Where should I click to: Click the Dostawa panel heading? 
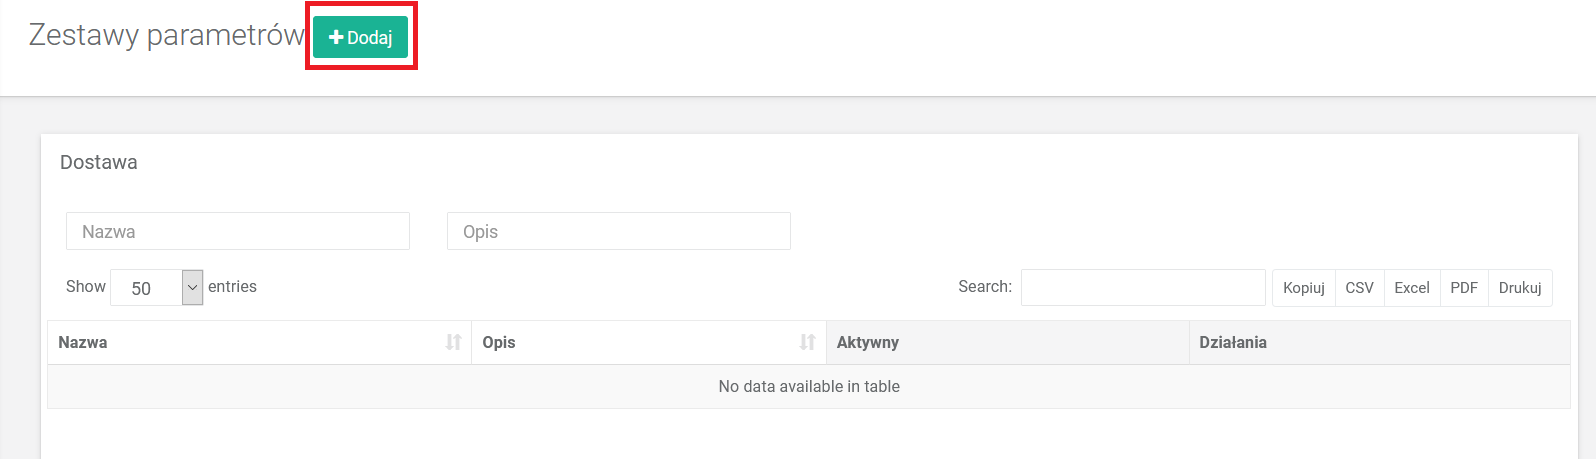(x=99, y=162)
